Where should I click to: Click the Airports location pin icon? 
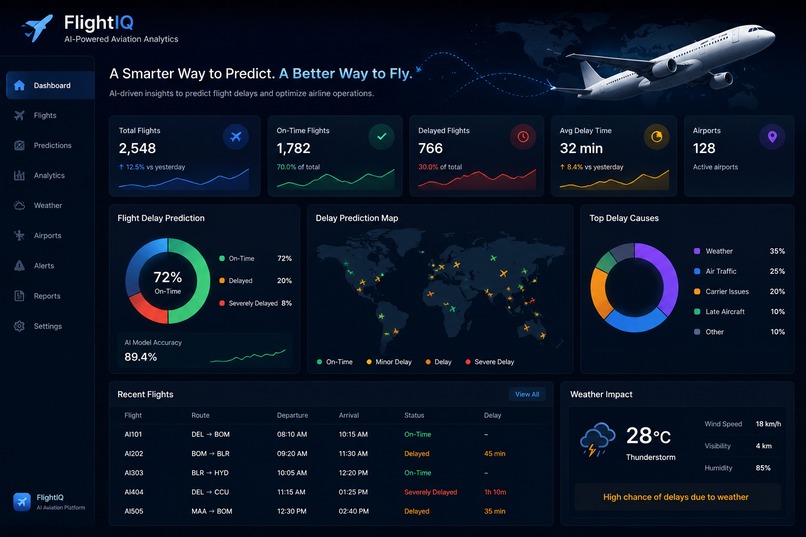(772, 137)
